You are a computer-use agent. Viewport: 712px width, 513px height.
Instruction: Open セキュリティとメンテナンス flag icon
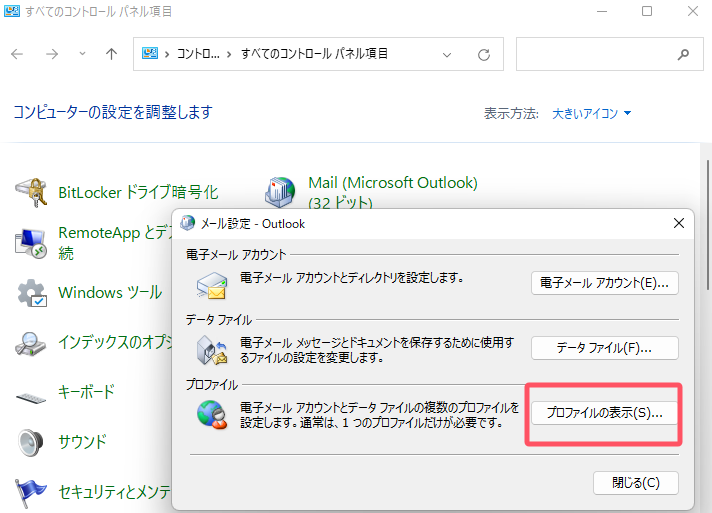(30, 493)
